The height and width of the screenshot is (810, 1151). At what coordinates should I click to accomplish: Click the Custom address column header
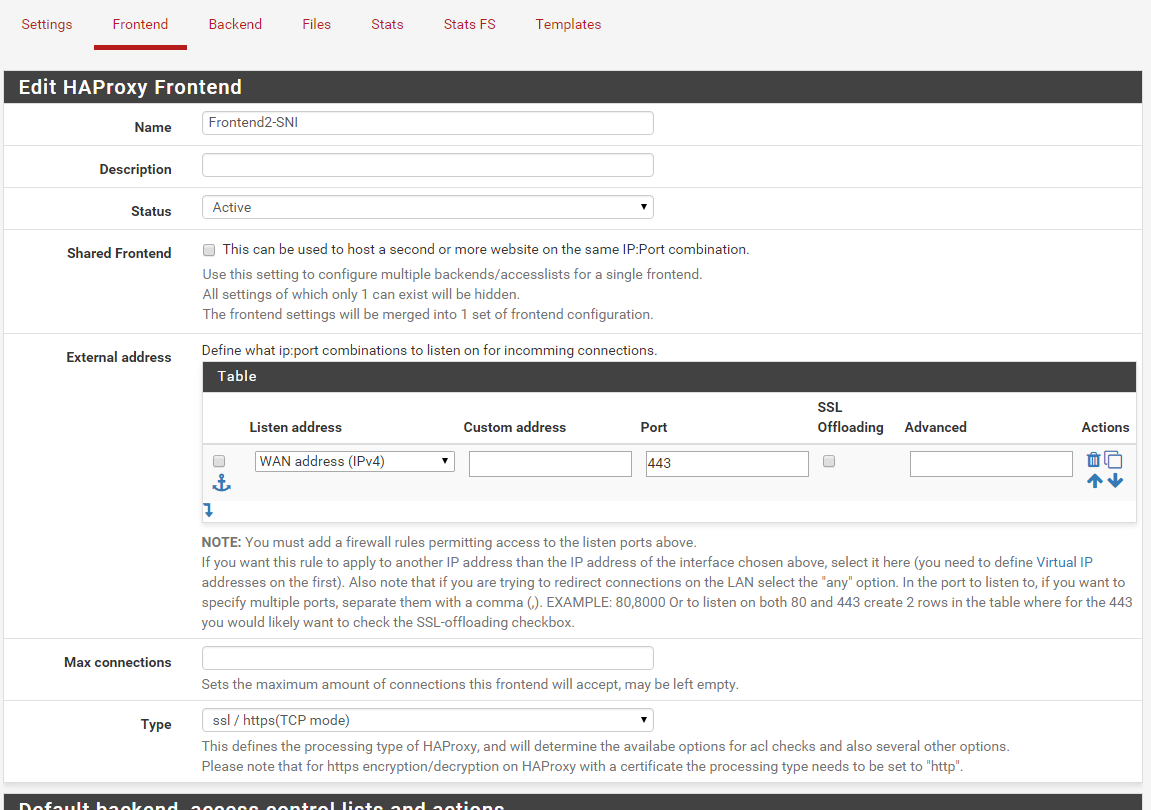[x=515, y=427]
